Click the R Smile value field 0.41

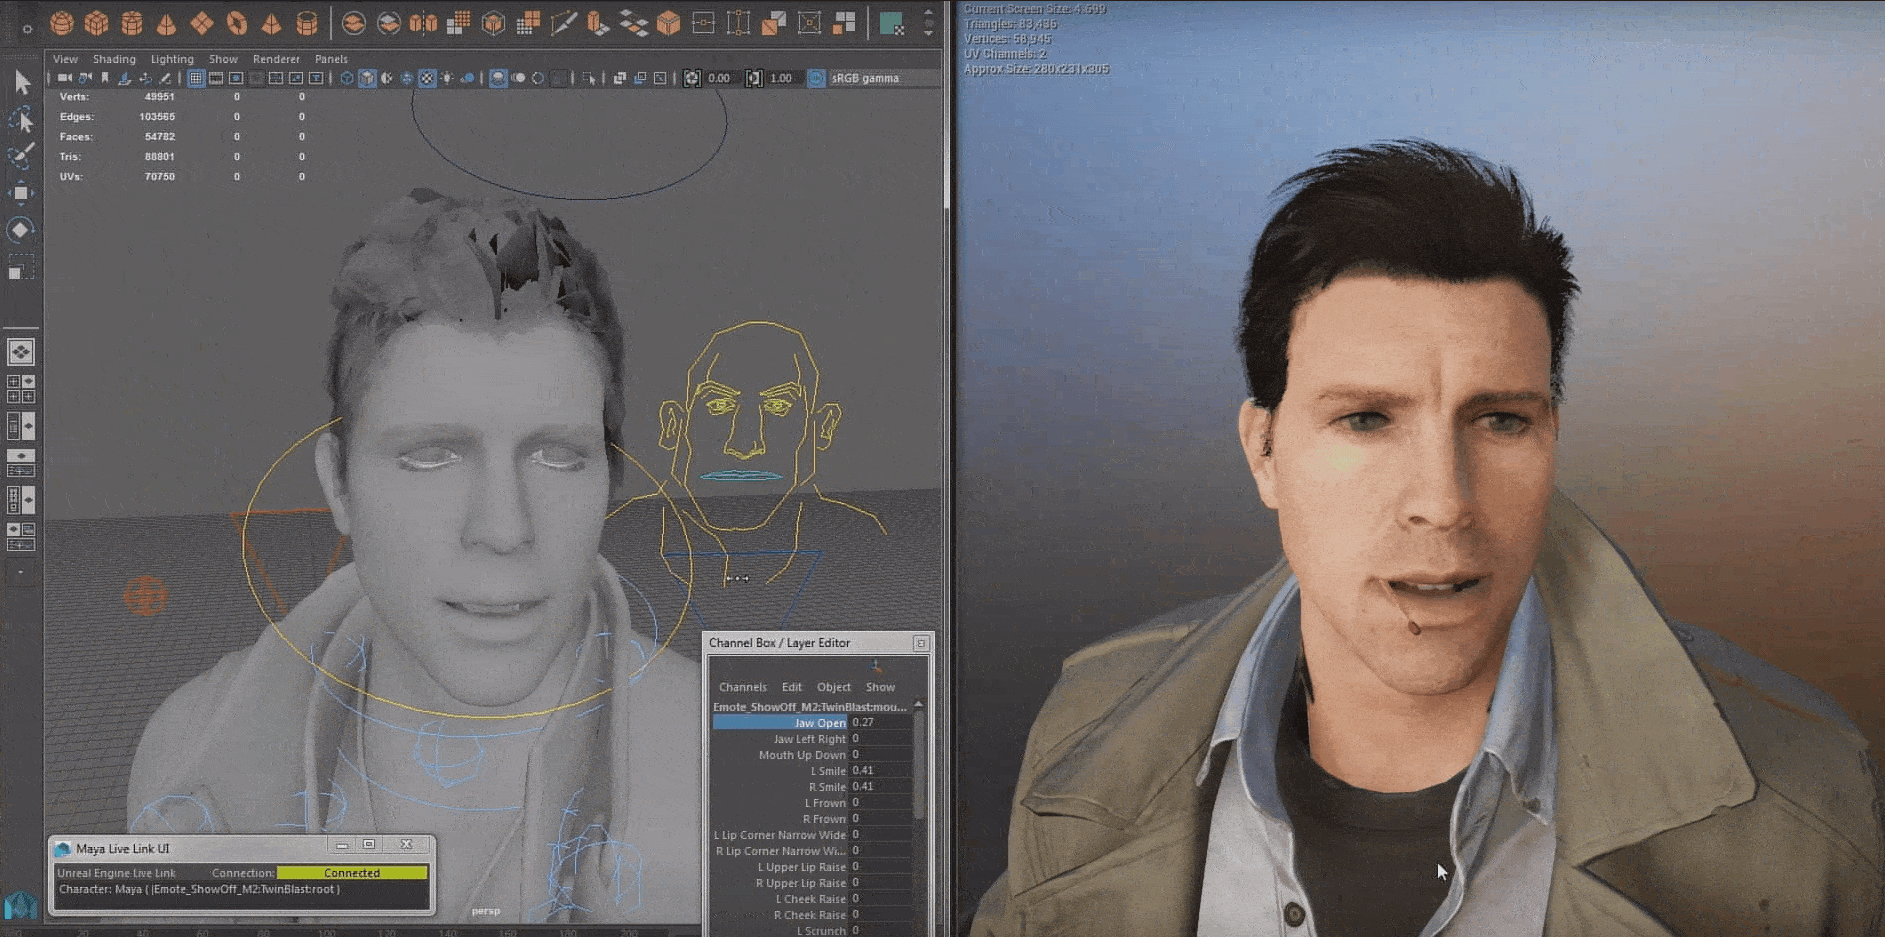pos(880,787)
